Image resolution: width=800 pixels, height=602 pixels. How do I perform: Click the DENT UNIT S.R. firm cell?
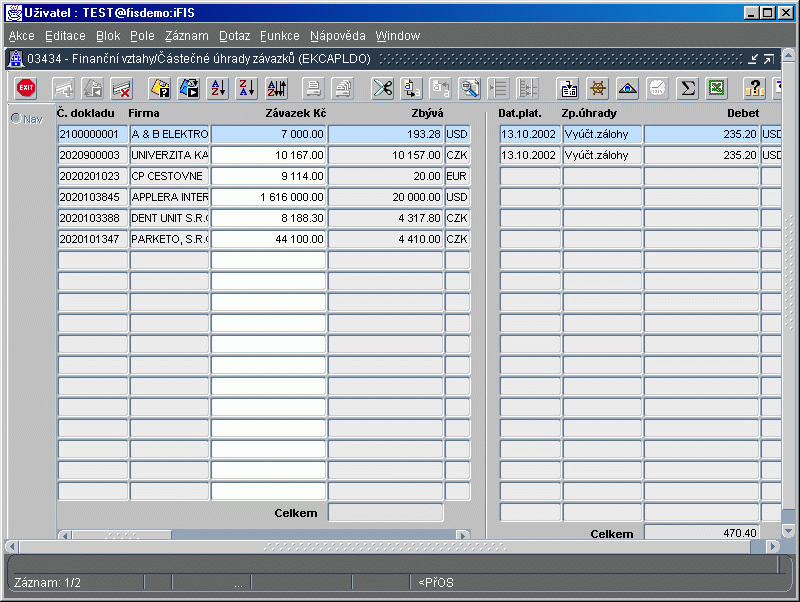[169, 218]
